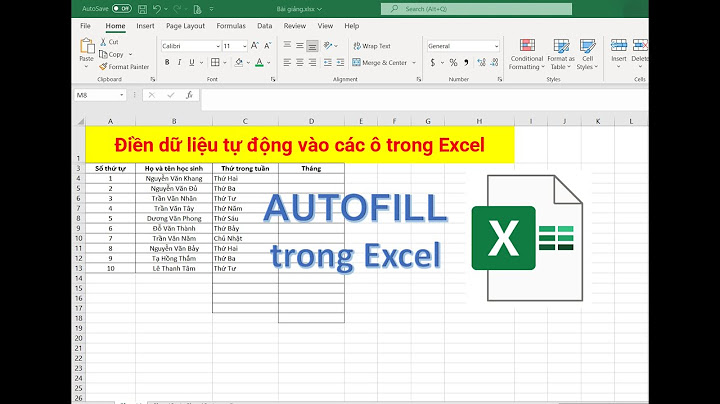Click the Font Color A icon

pos(259,62)
